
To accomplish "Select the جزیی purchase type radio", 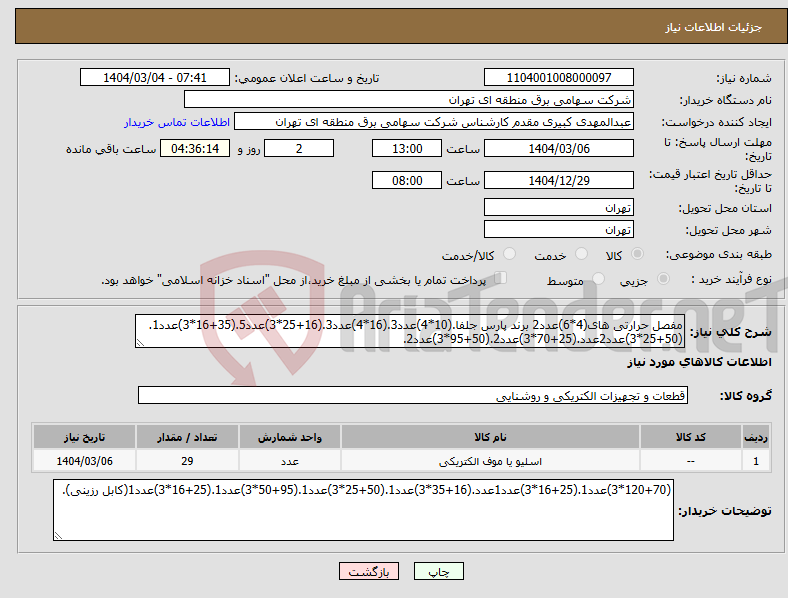I will (663, 278).
